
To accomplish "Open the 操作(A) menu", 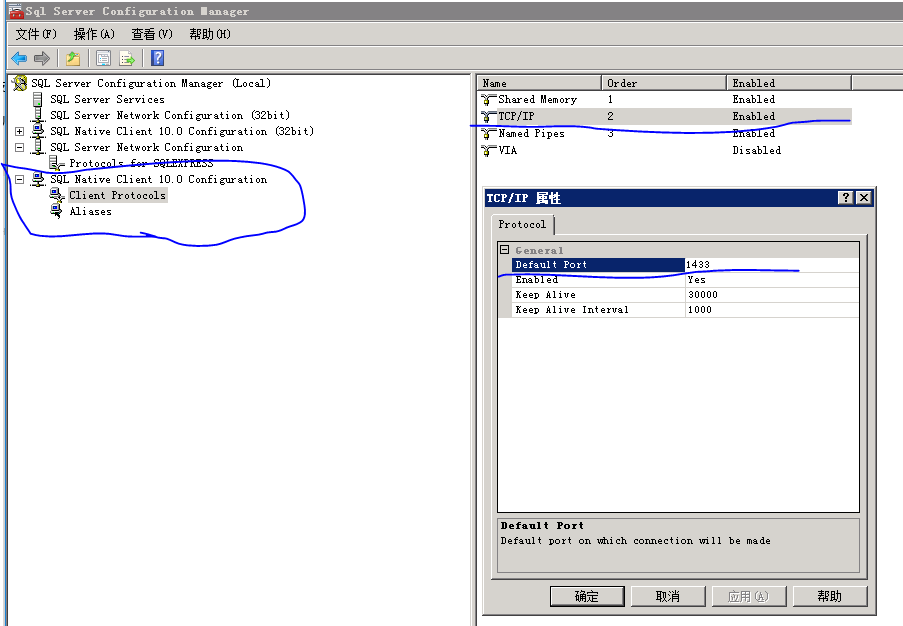I will tap(94, 34).
